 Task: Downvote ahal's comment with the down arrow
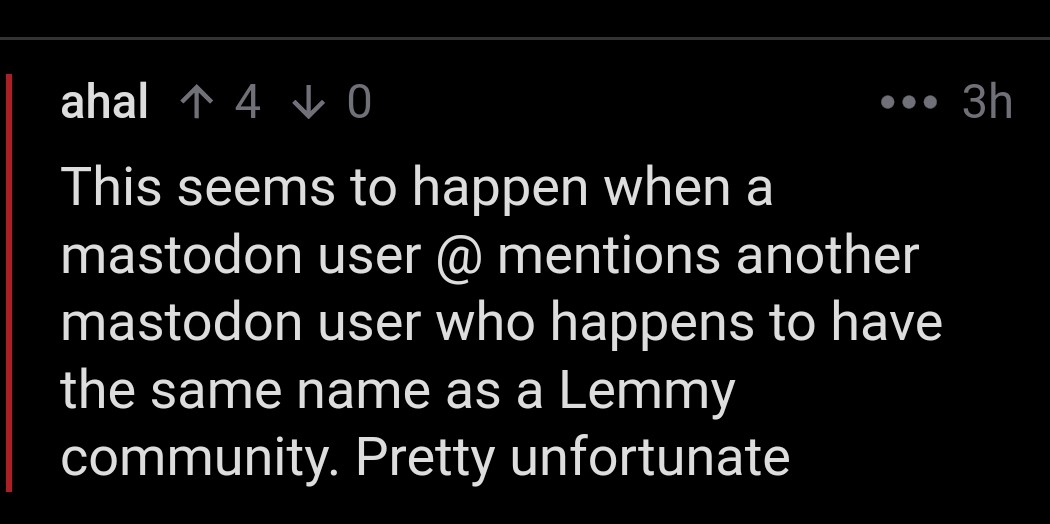click(308, 103)
